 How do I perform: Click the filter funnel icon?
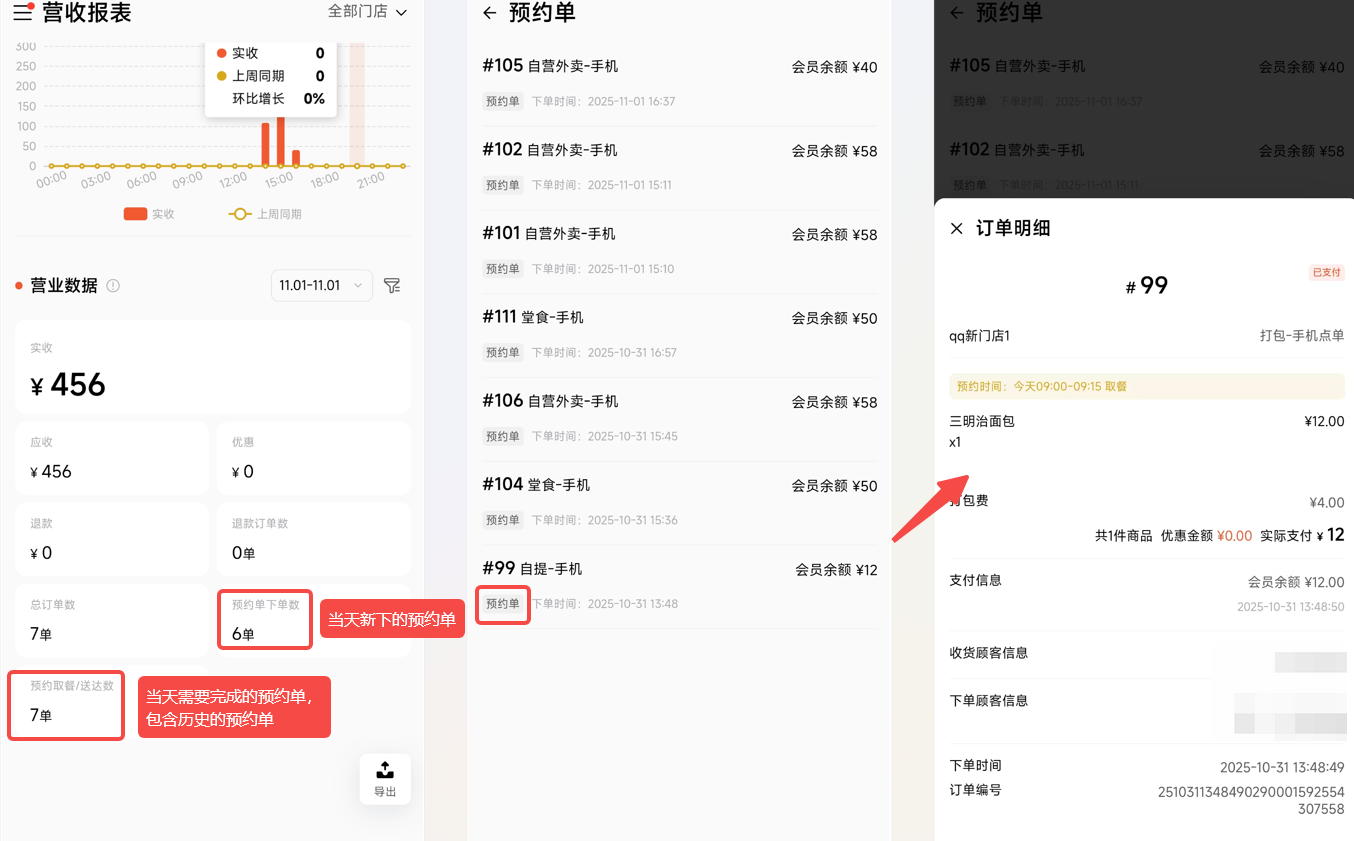coord(392,286)
